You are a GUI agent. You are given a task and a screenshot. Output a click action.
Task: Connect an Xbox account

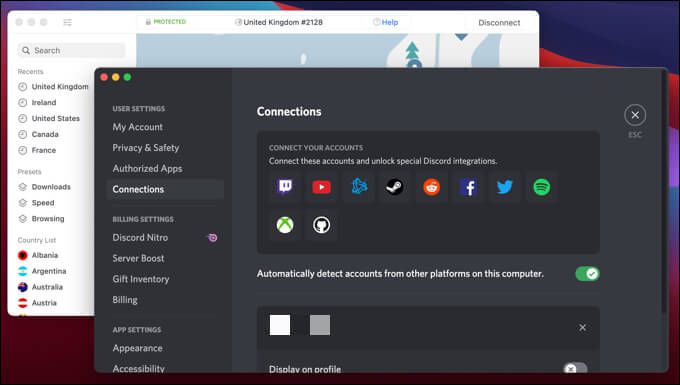click(285, 225)
